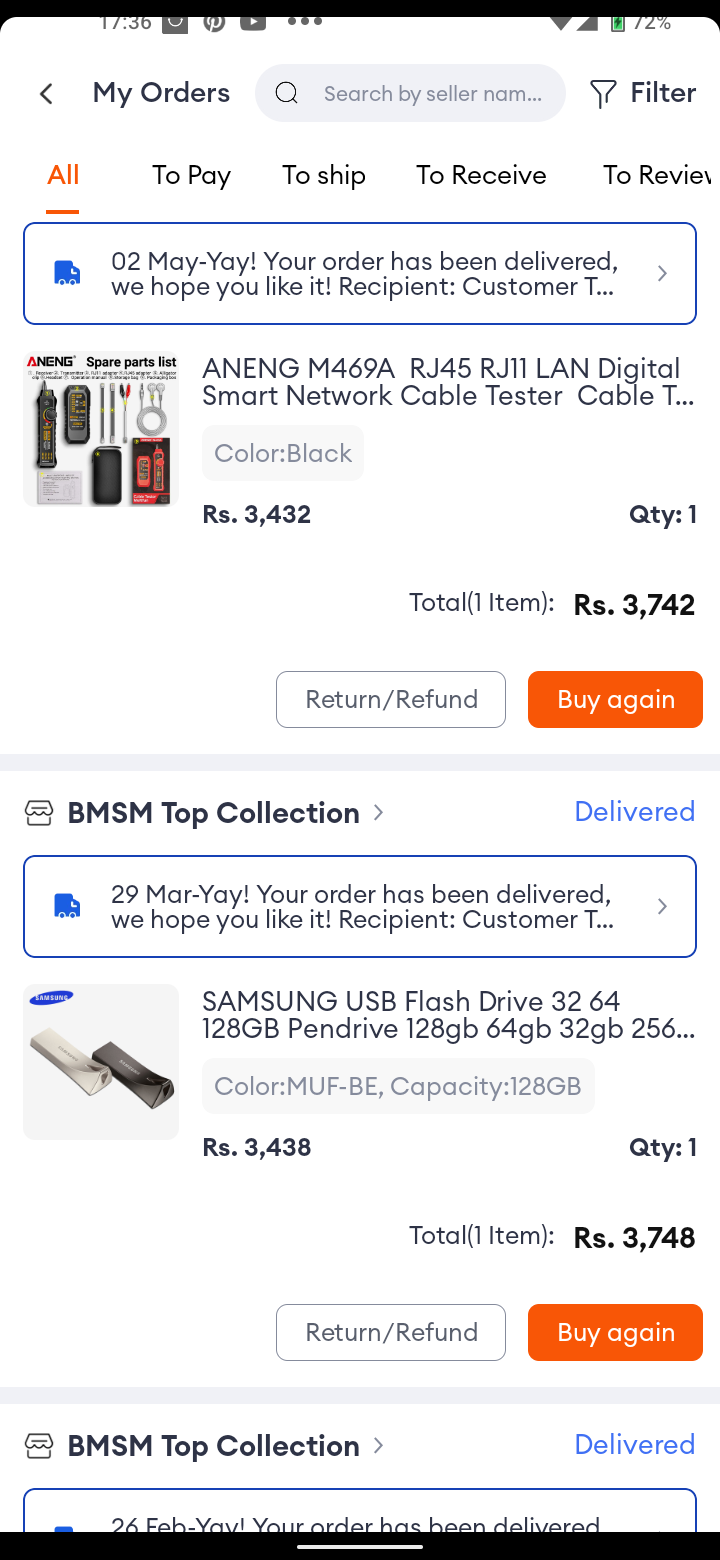Expand the 29 Mar delivery message chevron

point(662,906)
